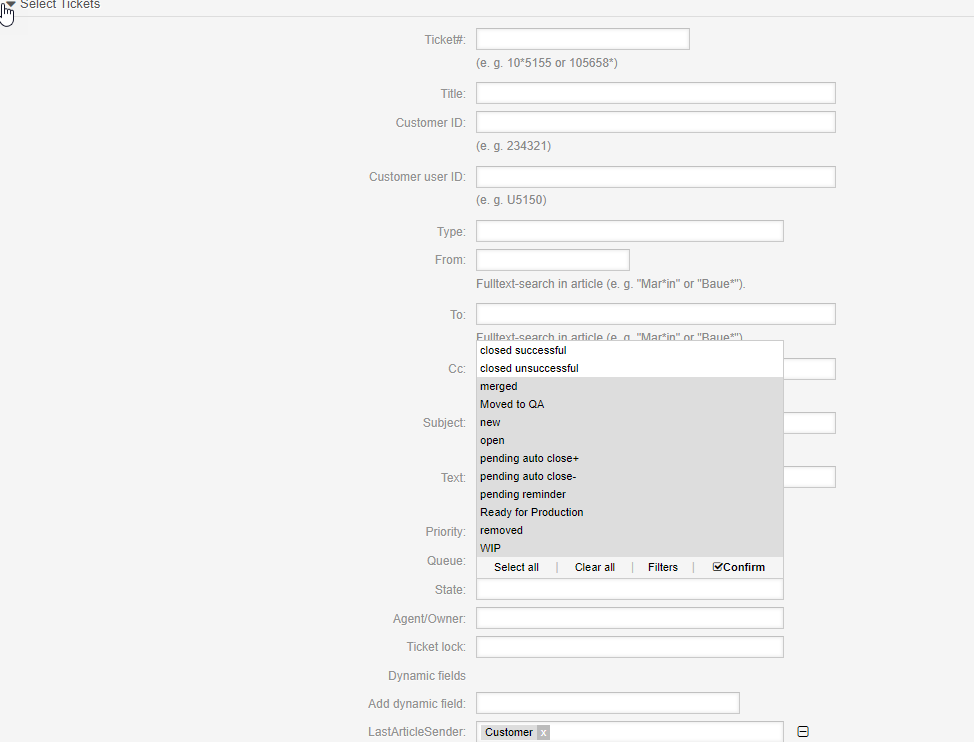Confirm the state selection

(739, 567)
